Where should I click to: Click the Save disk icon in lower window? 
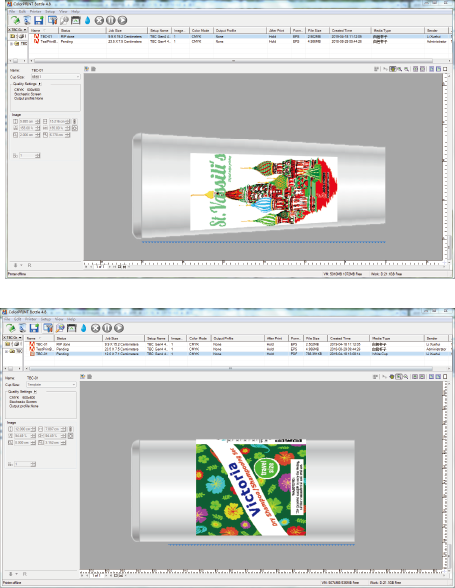click(x=35, y=328)
